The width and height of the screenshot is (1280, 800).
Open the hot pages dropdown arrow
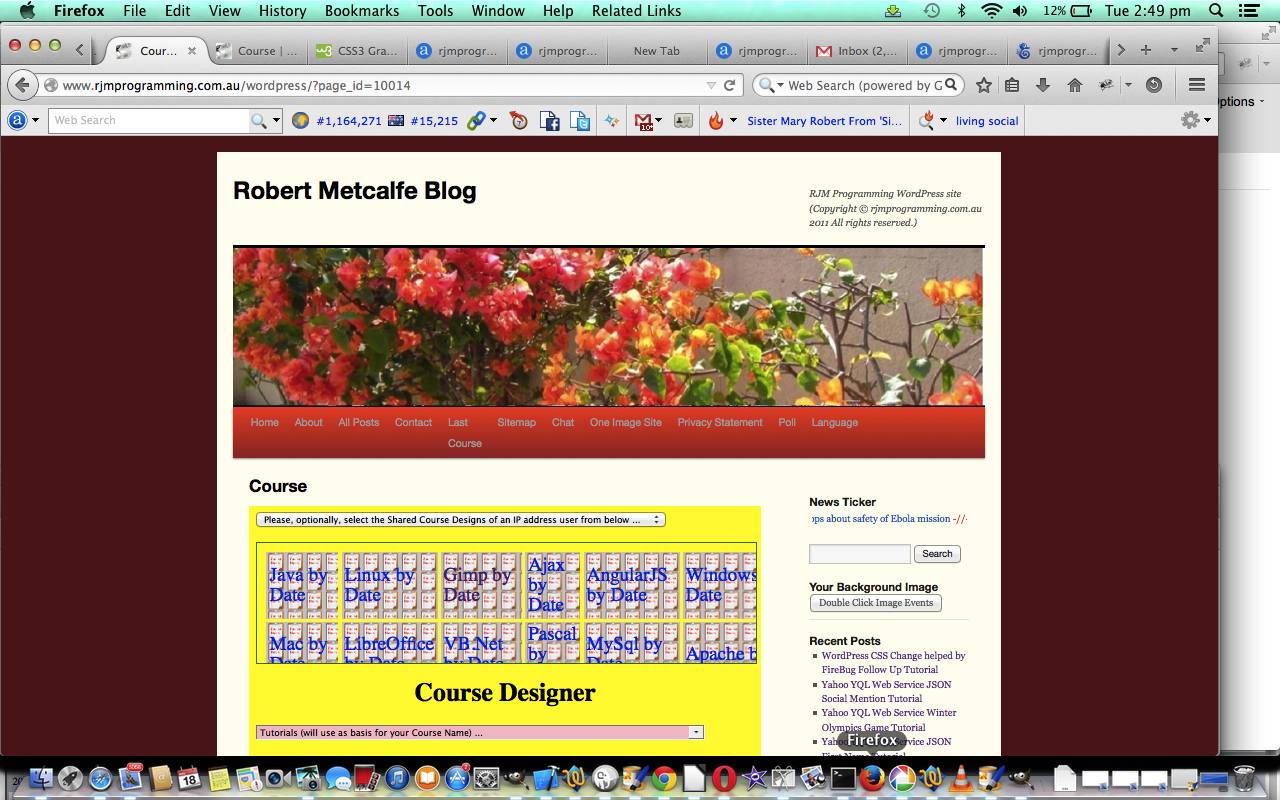click(733, 121)
